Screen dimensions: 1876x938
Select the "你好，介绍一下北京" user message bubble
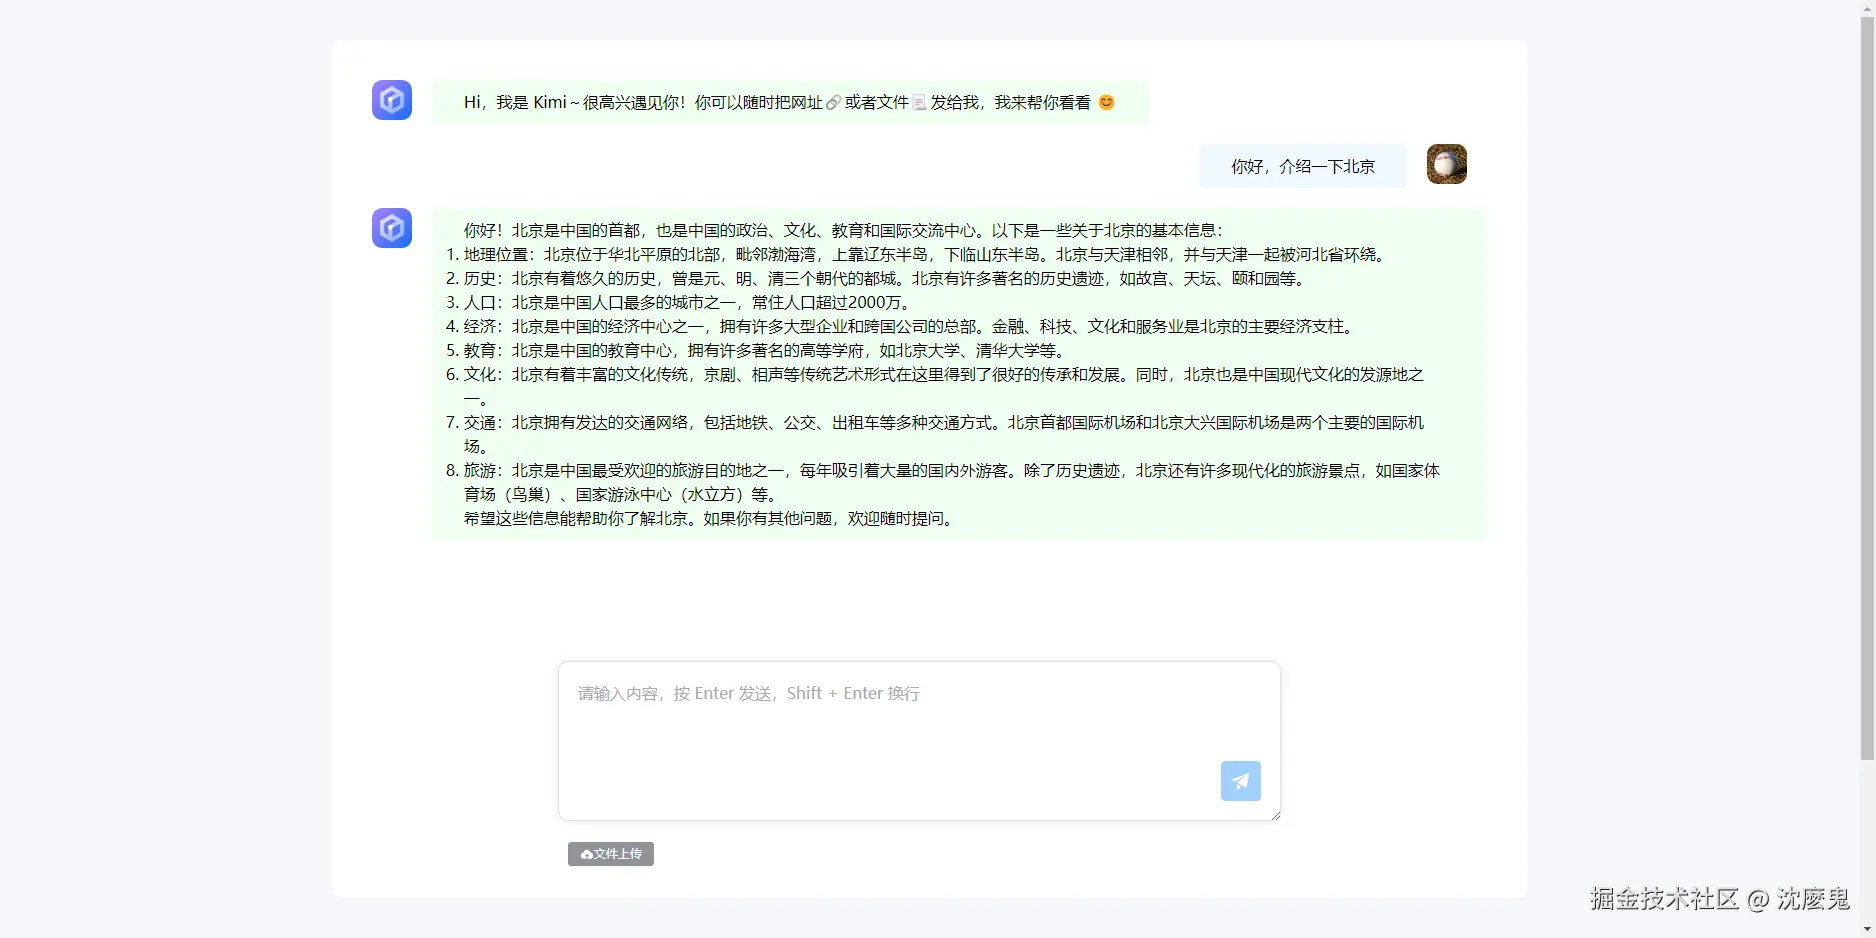click(1301, 166)
